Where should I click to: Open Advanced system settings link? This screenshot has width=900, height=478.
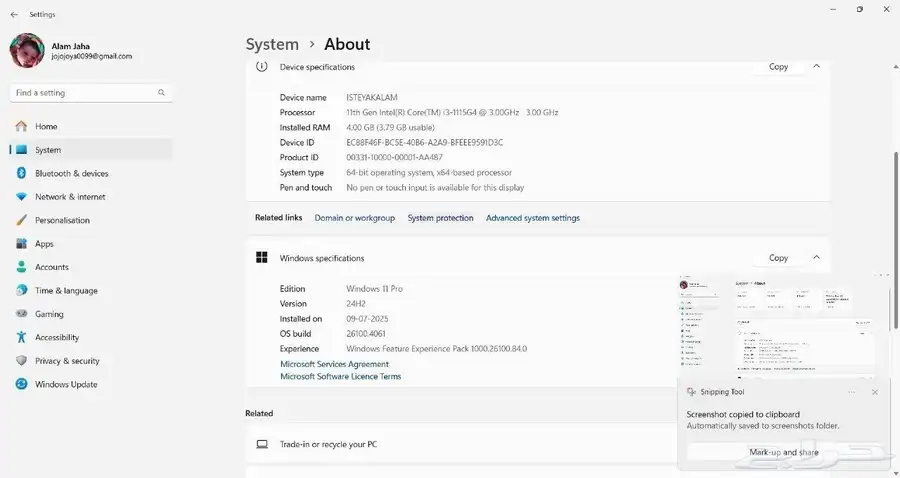[x=533, y=218]
